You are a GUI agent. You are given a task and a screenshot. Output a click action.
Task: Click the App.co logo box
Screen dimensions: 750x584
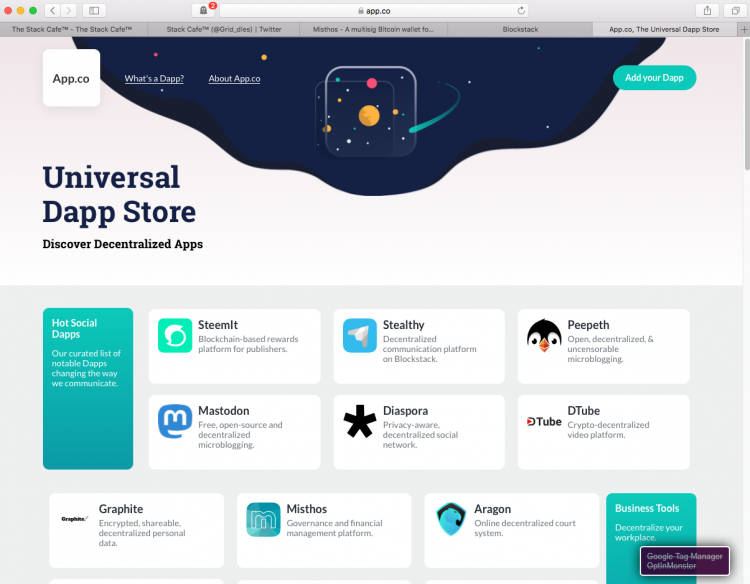[x=71, y=78]
